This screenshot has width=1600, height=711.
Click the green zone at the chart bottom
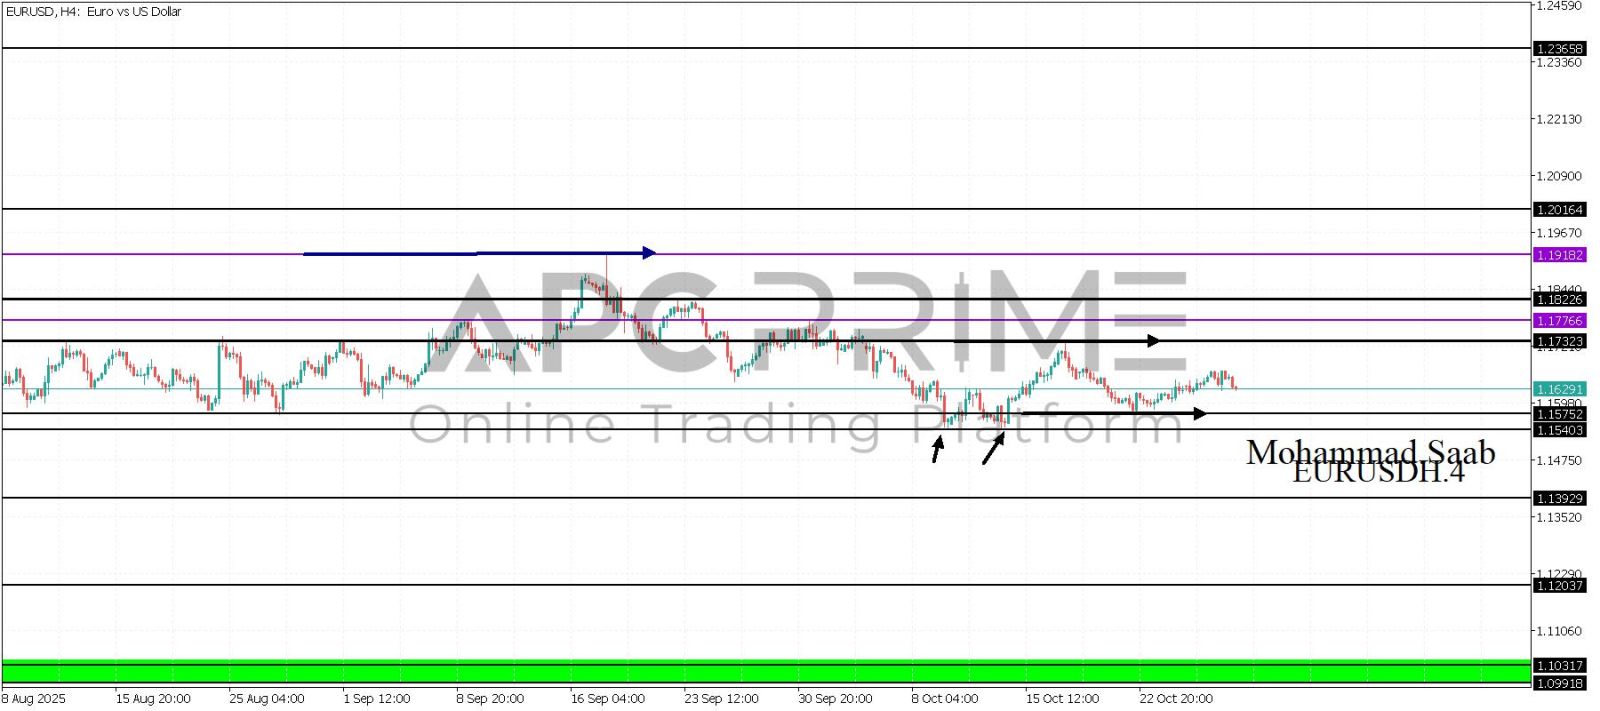pos(765,672)
